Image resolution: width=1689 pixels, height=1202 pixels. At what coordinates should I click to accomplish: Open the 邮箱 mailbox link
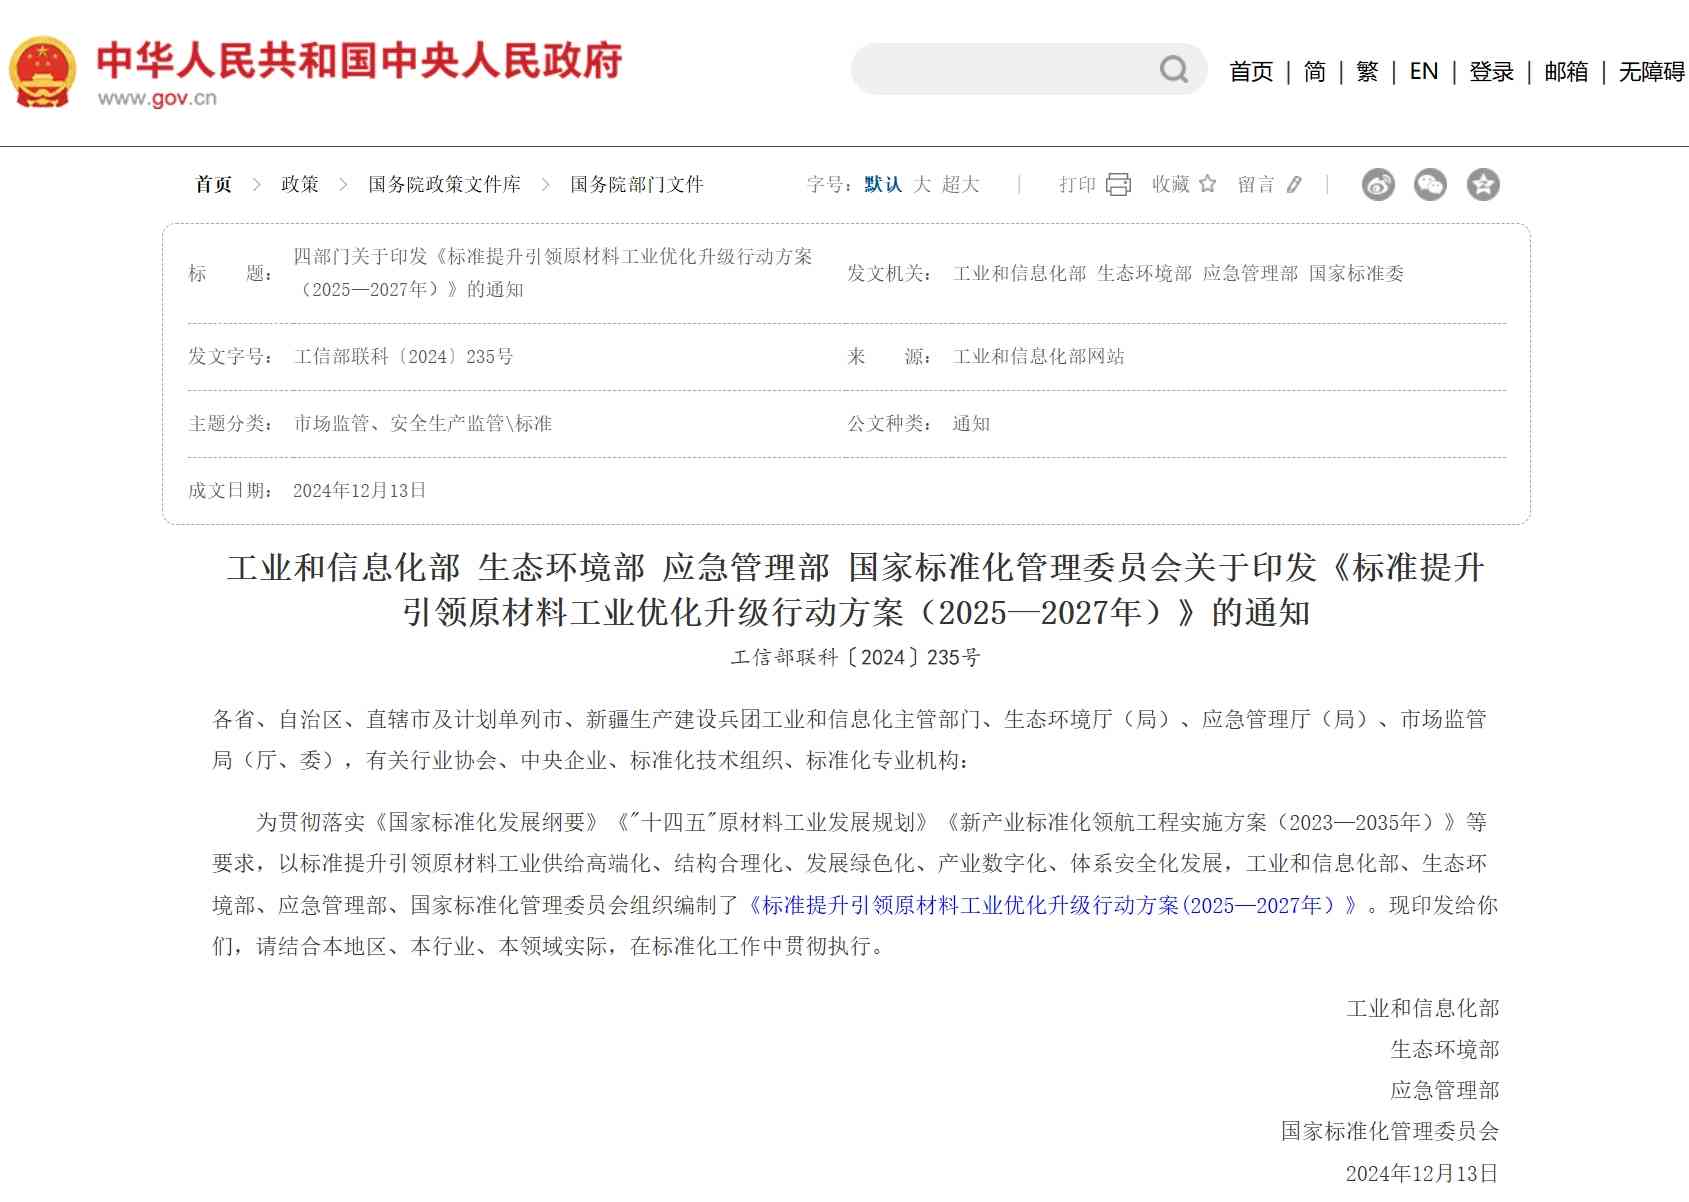(1565, 72)
